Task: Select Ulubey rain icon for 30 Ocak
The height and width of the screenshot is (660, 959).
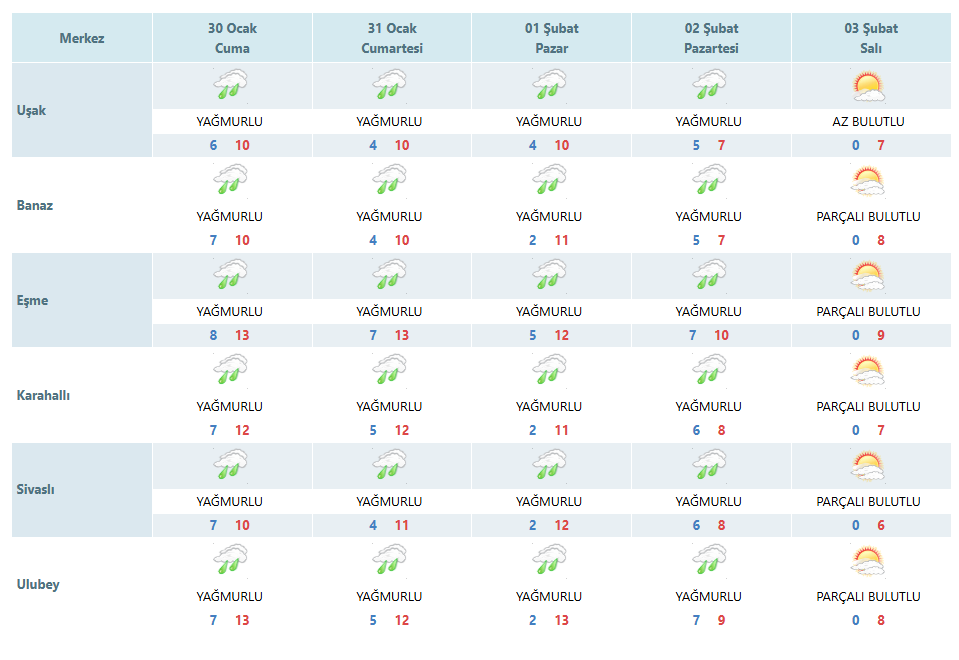Action: click(x=231, y=559)
